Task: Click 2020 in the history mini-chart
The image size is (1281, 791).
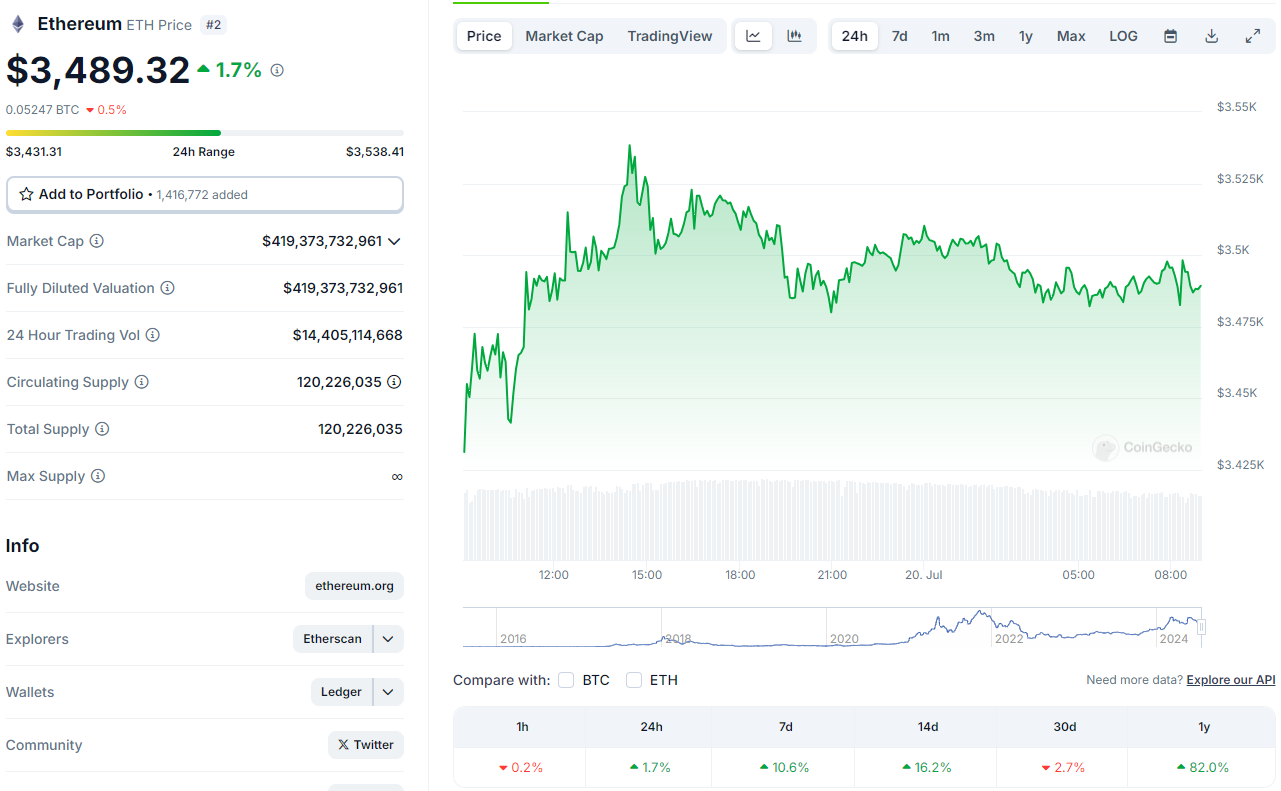Action: point(844,638)
